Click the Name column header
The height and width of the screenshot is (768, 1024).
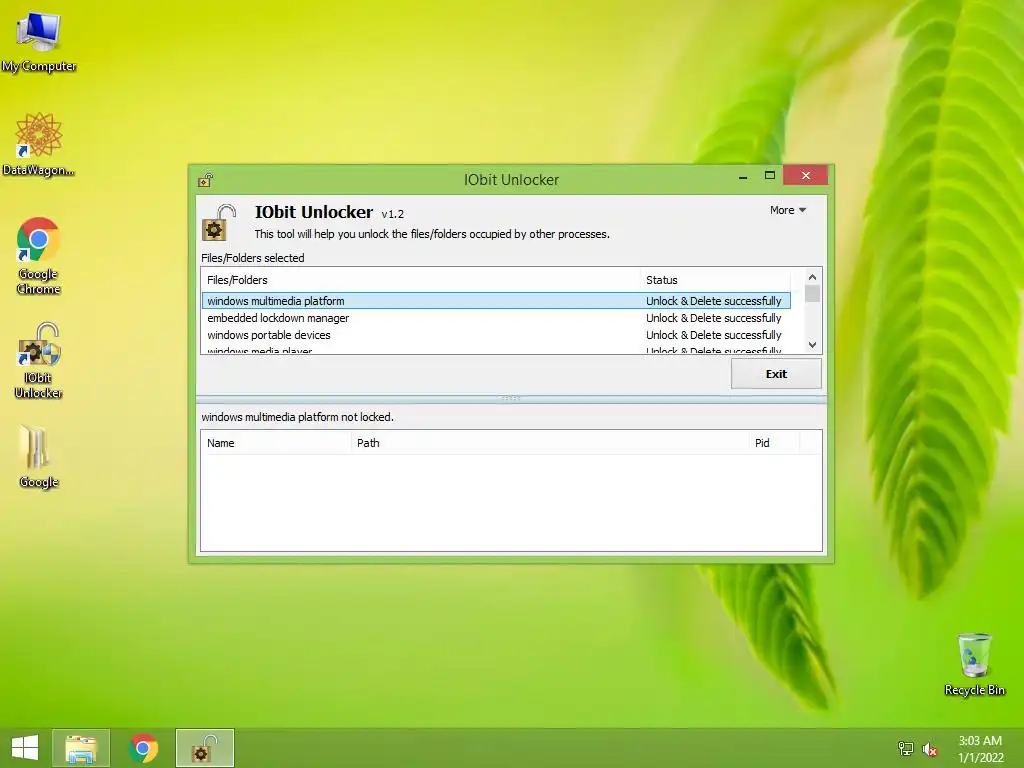(x=276, y=443)
